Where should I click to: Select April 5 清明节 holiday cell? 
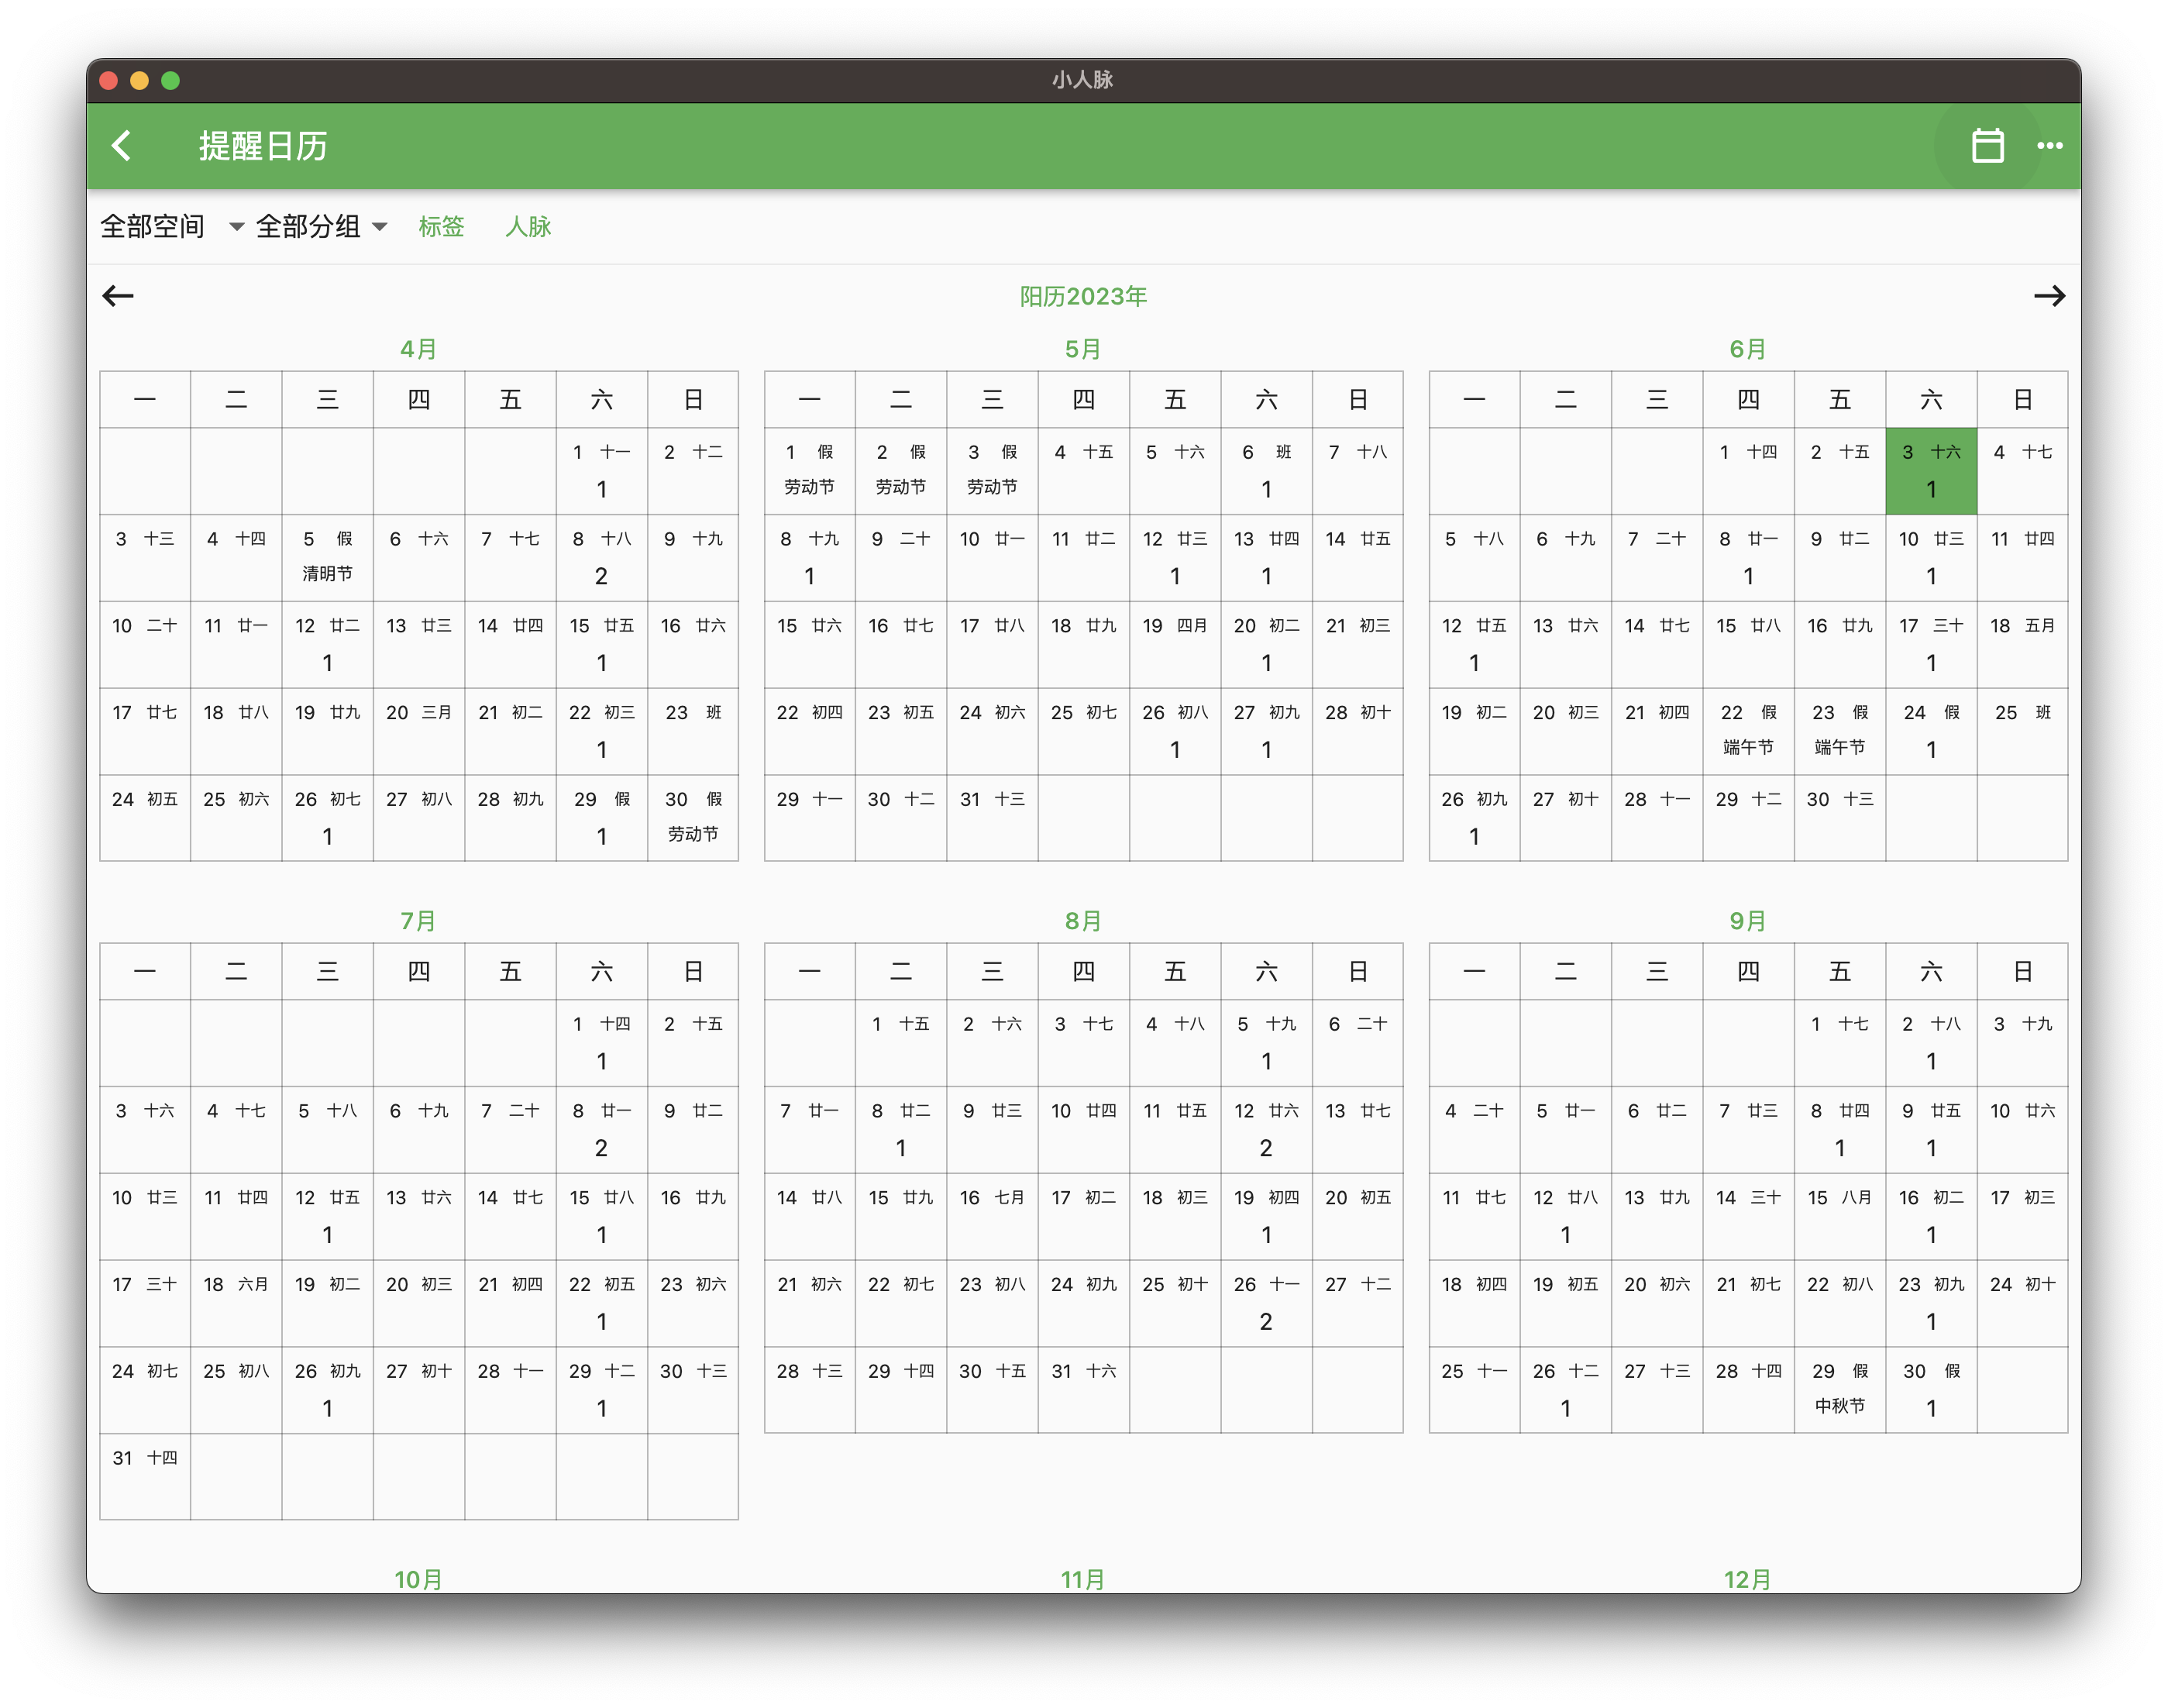coord(327,558)
